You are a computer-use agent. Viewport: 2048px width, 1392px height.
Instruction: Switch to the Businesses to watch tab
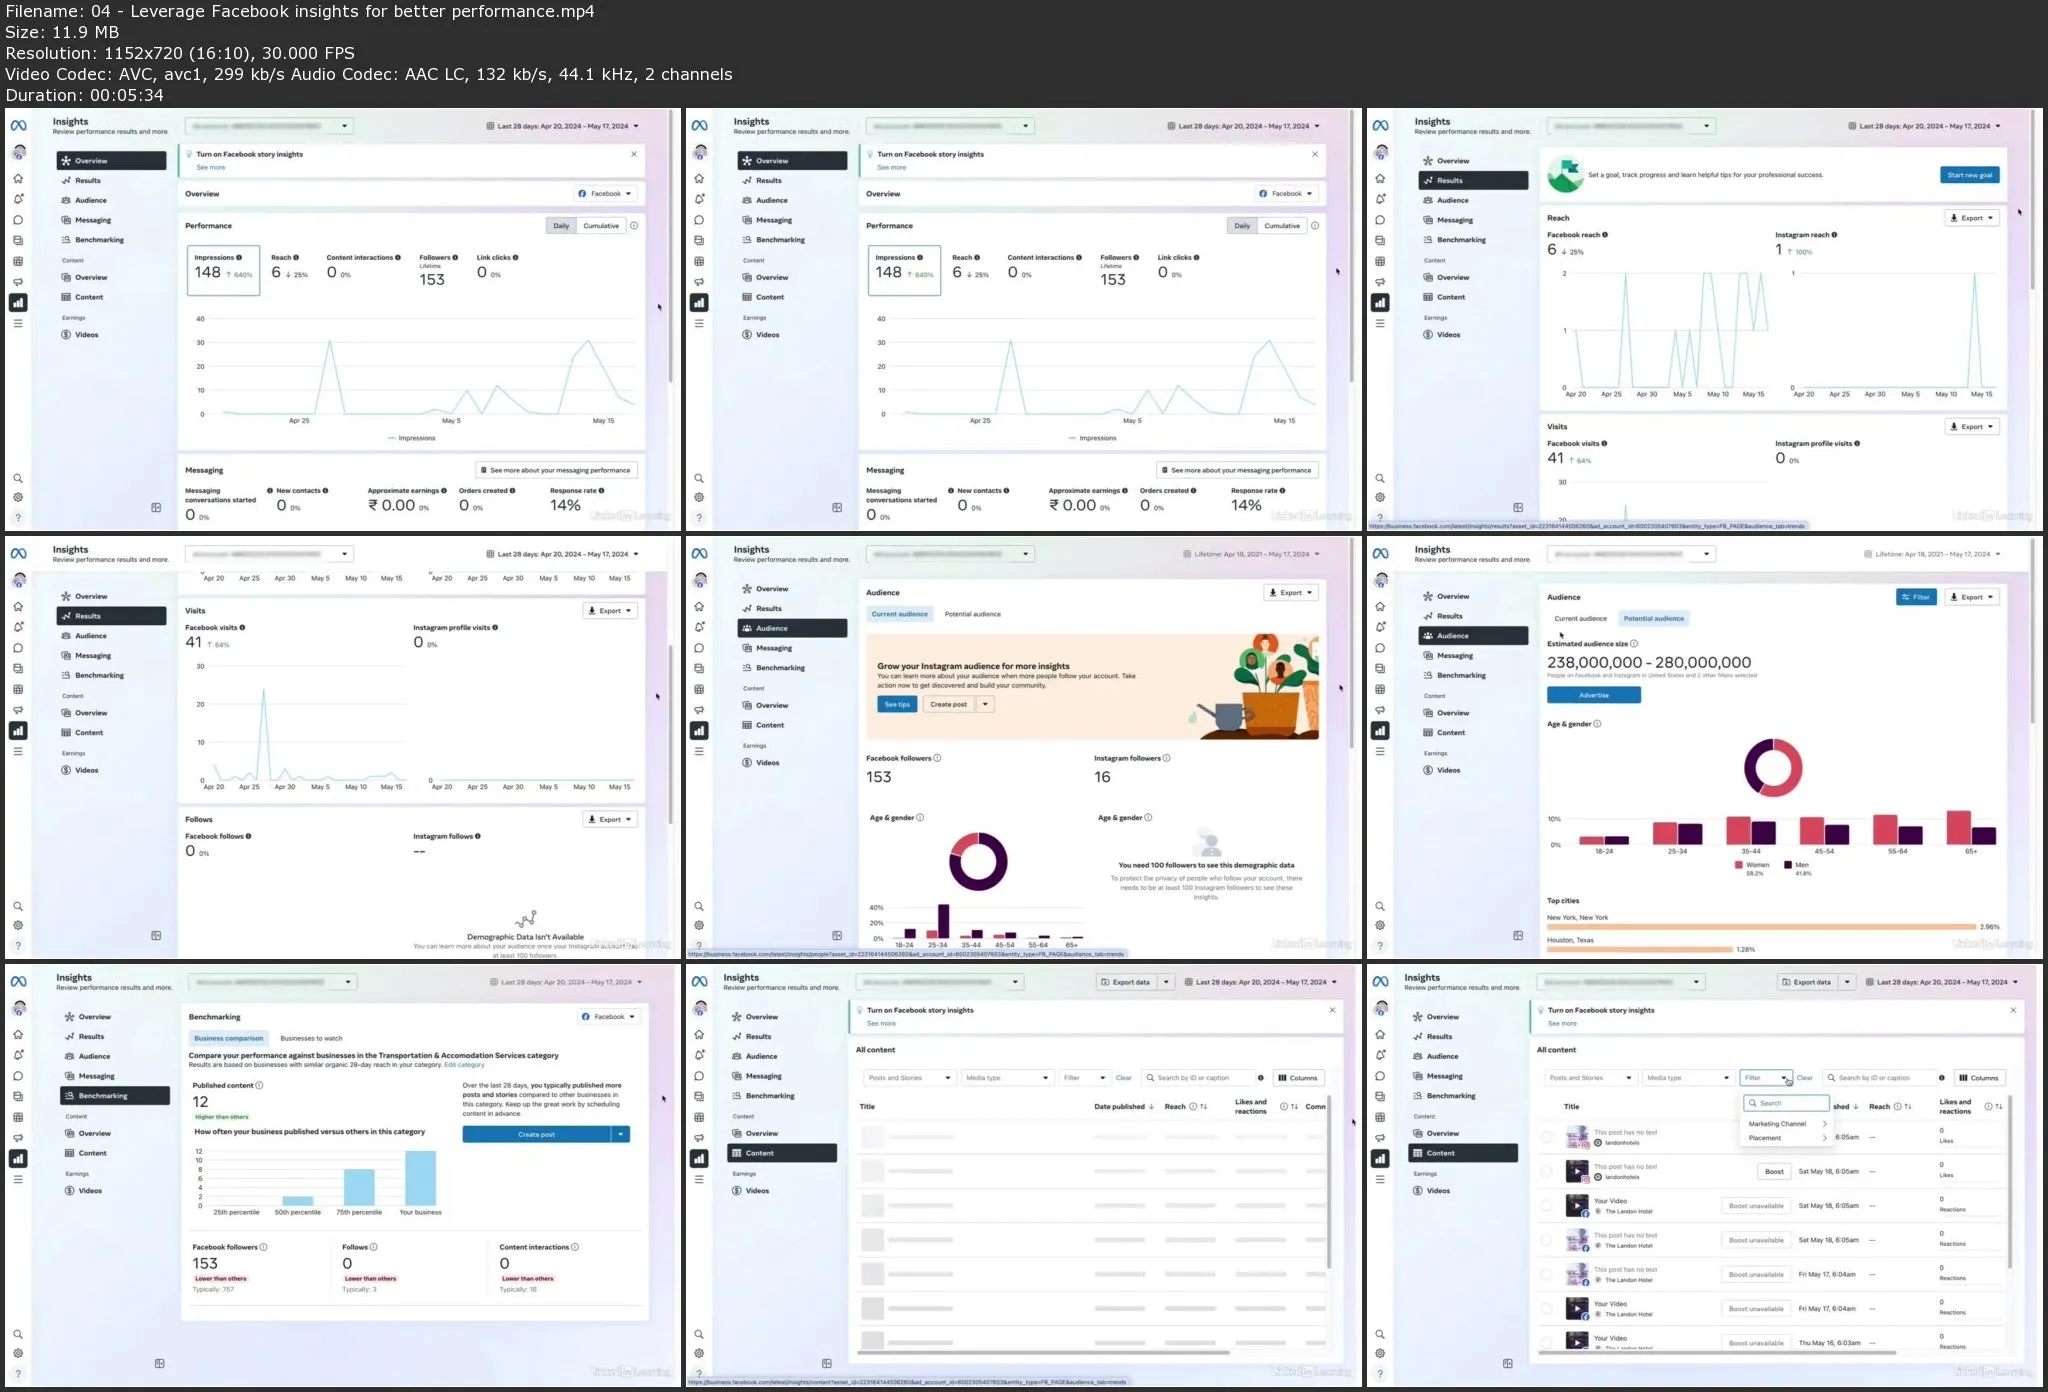point(311,1038)
